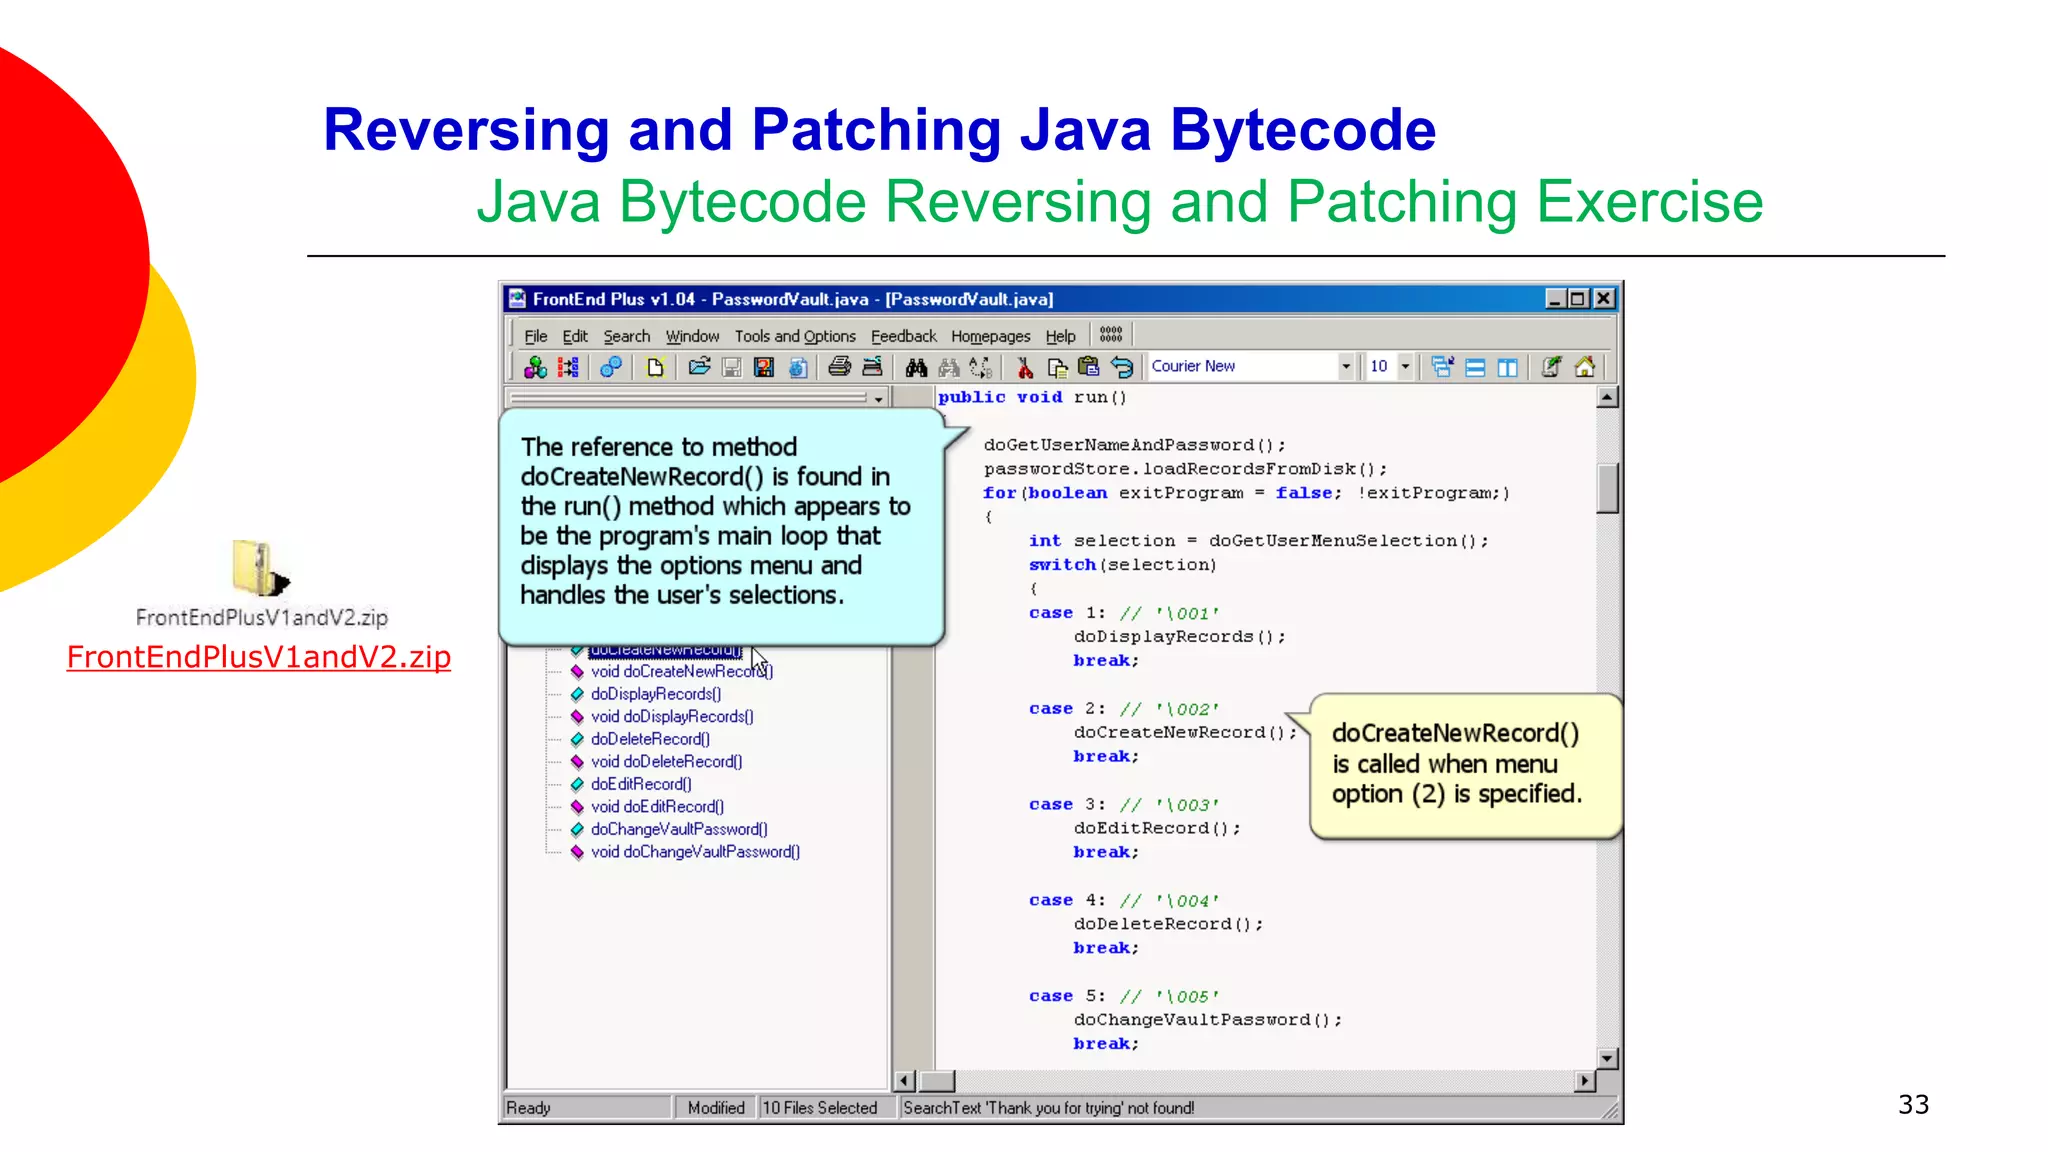Click the doCreateNewRecord(); call in code
Viewport: 2048px width, 1152px height.
coord(1185,732)
